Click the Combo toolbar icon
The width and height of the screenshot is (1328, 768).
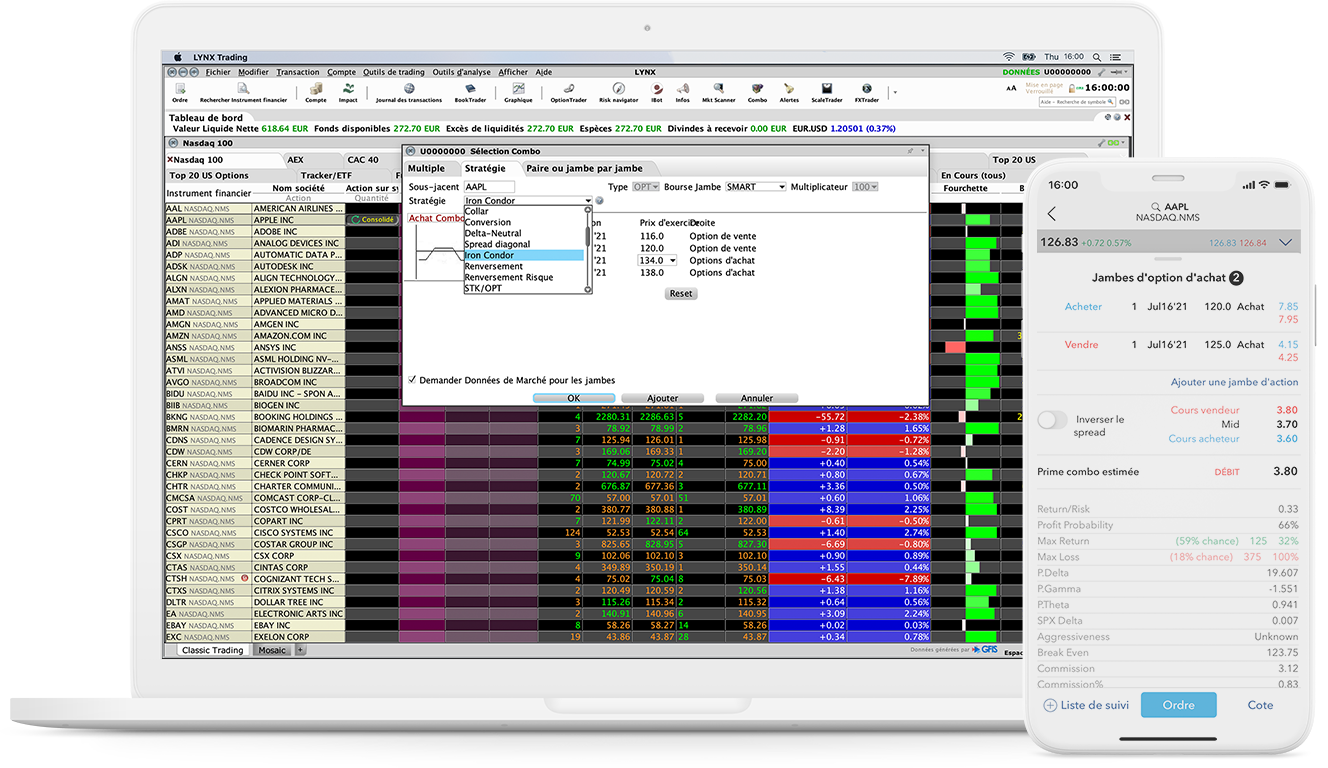[757, 92]
